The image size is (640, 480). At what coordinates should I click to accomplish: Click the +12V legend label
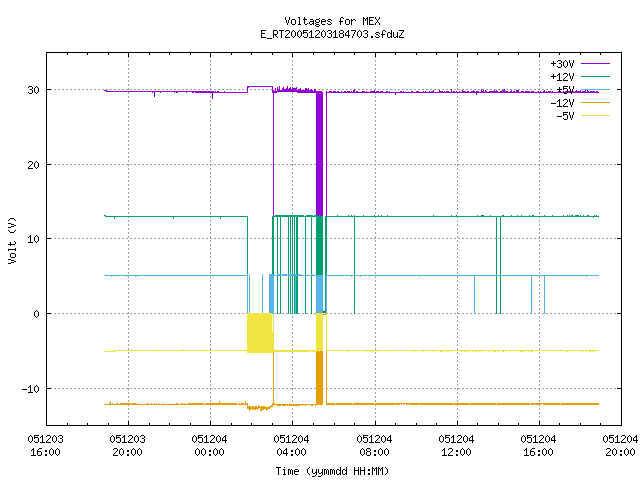pyautogui.click(x=562, y=77)
